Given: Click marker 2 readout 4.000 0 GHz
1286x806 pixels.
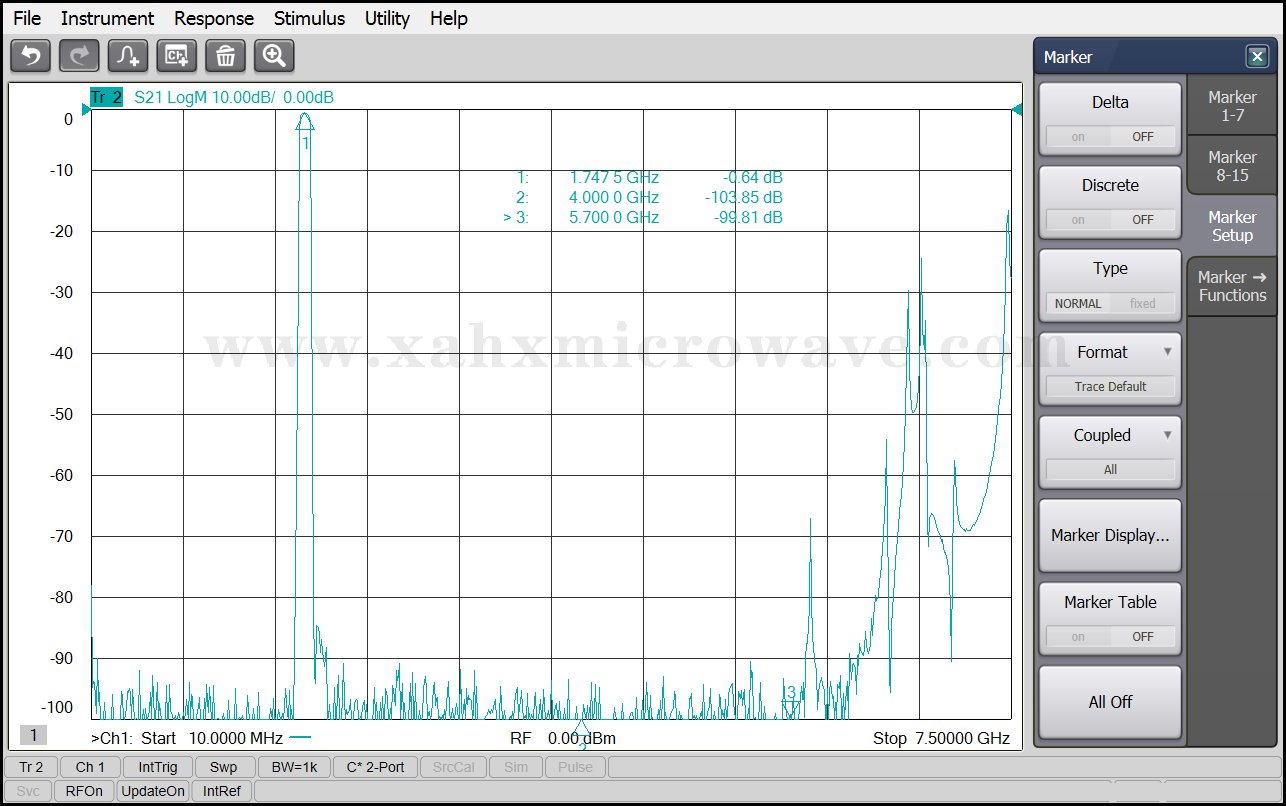Looking at the screenshot, I should coord(614,197).
